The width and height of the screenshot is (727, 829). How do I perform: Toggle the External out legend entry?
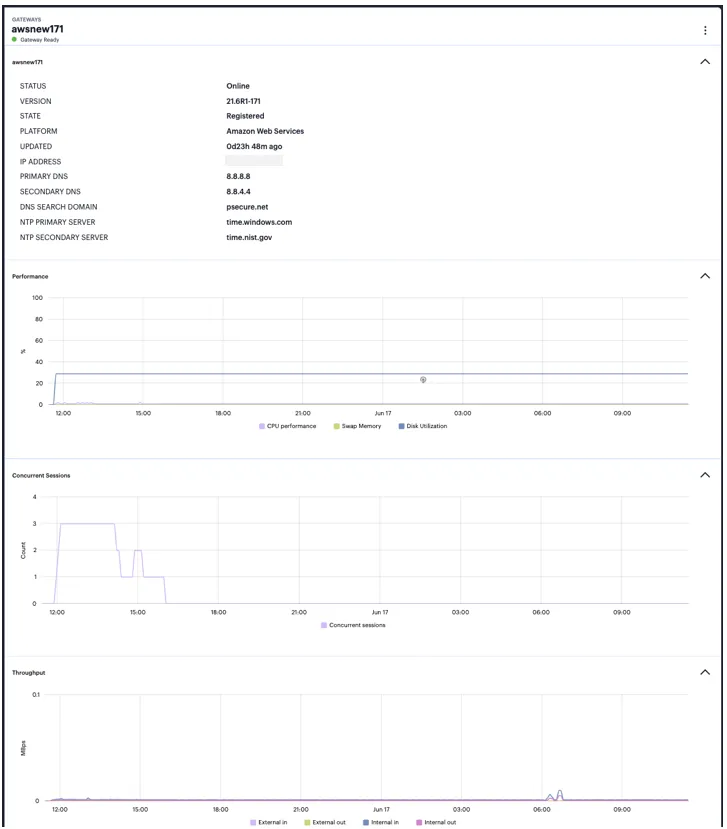325,822
